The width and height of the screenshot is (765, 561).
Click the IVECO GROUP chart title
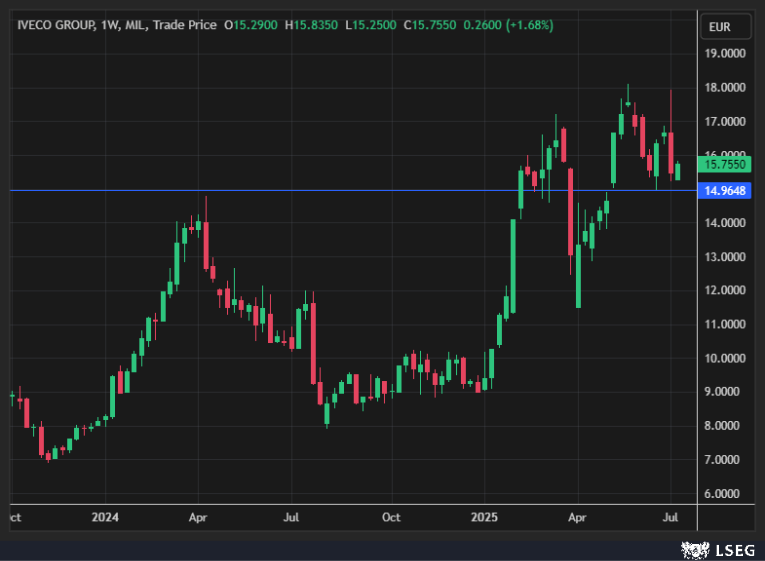(x=56, y=24)
